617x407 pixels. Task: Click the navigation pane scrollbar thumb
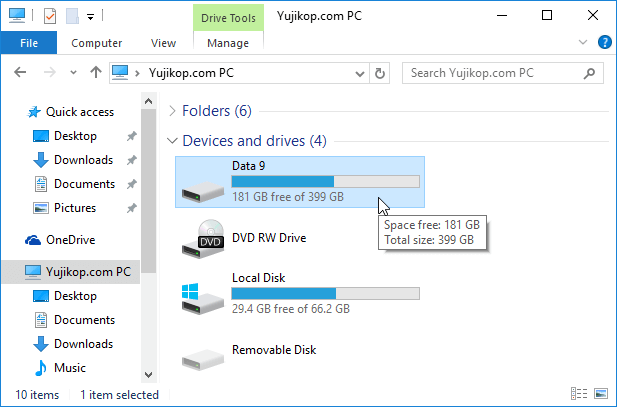point(148,191)
